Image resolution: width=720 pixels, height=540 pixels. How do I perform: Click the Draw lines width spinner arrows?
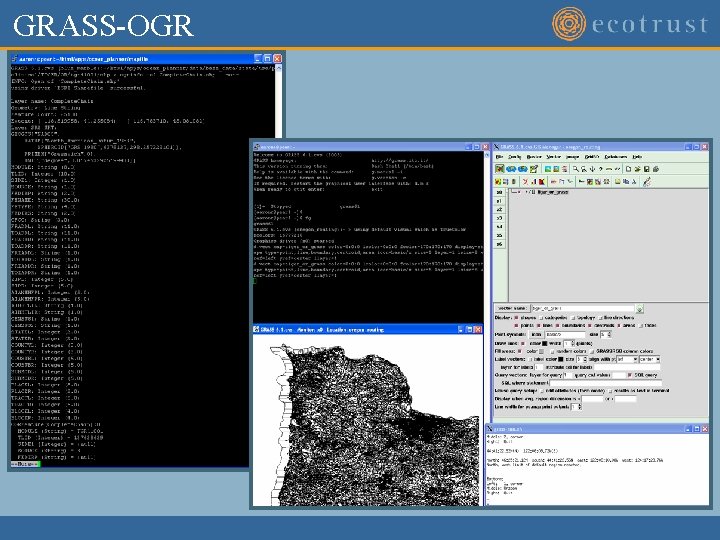(x=573, y=343)
